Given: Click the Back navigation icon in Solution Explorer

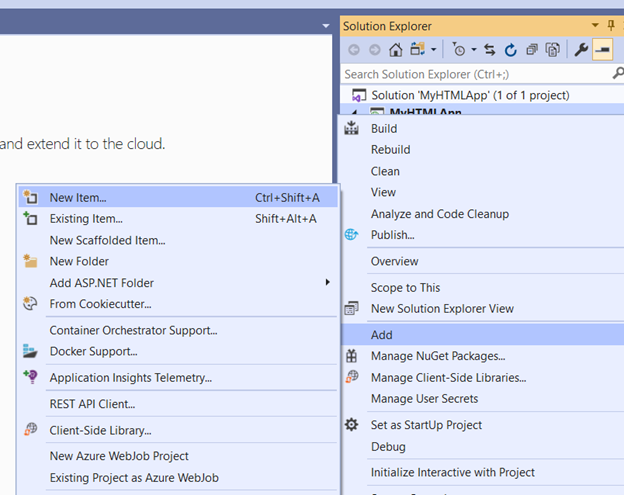Looking at the screenshot, I should pos(354,50).
